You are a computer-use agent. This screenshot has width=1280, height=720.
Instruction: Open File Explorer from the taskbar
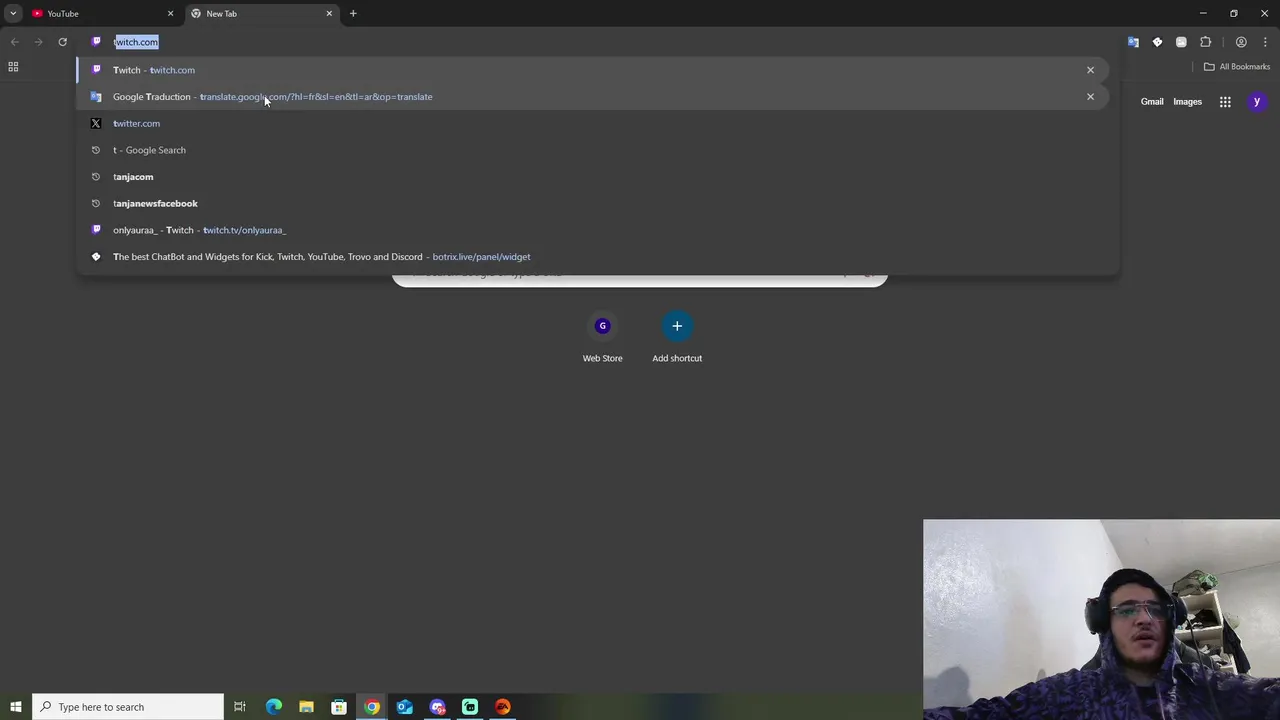(306, 707)
